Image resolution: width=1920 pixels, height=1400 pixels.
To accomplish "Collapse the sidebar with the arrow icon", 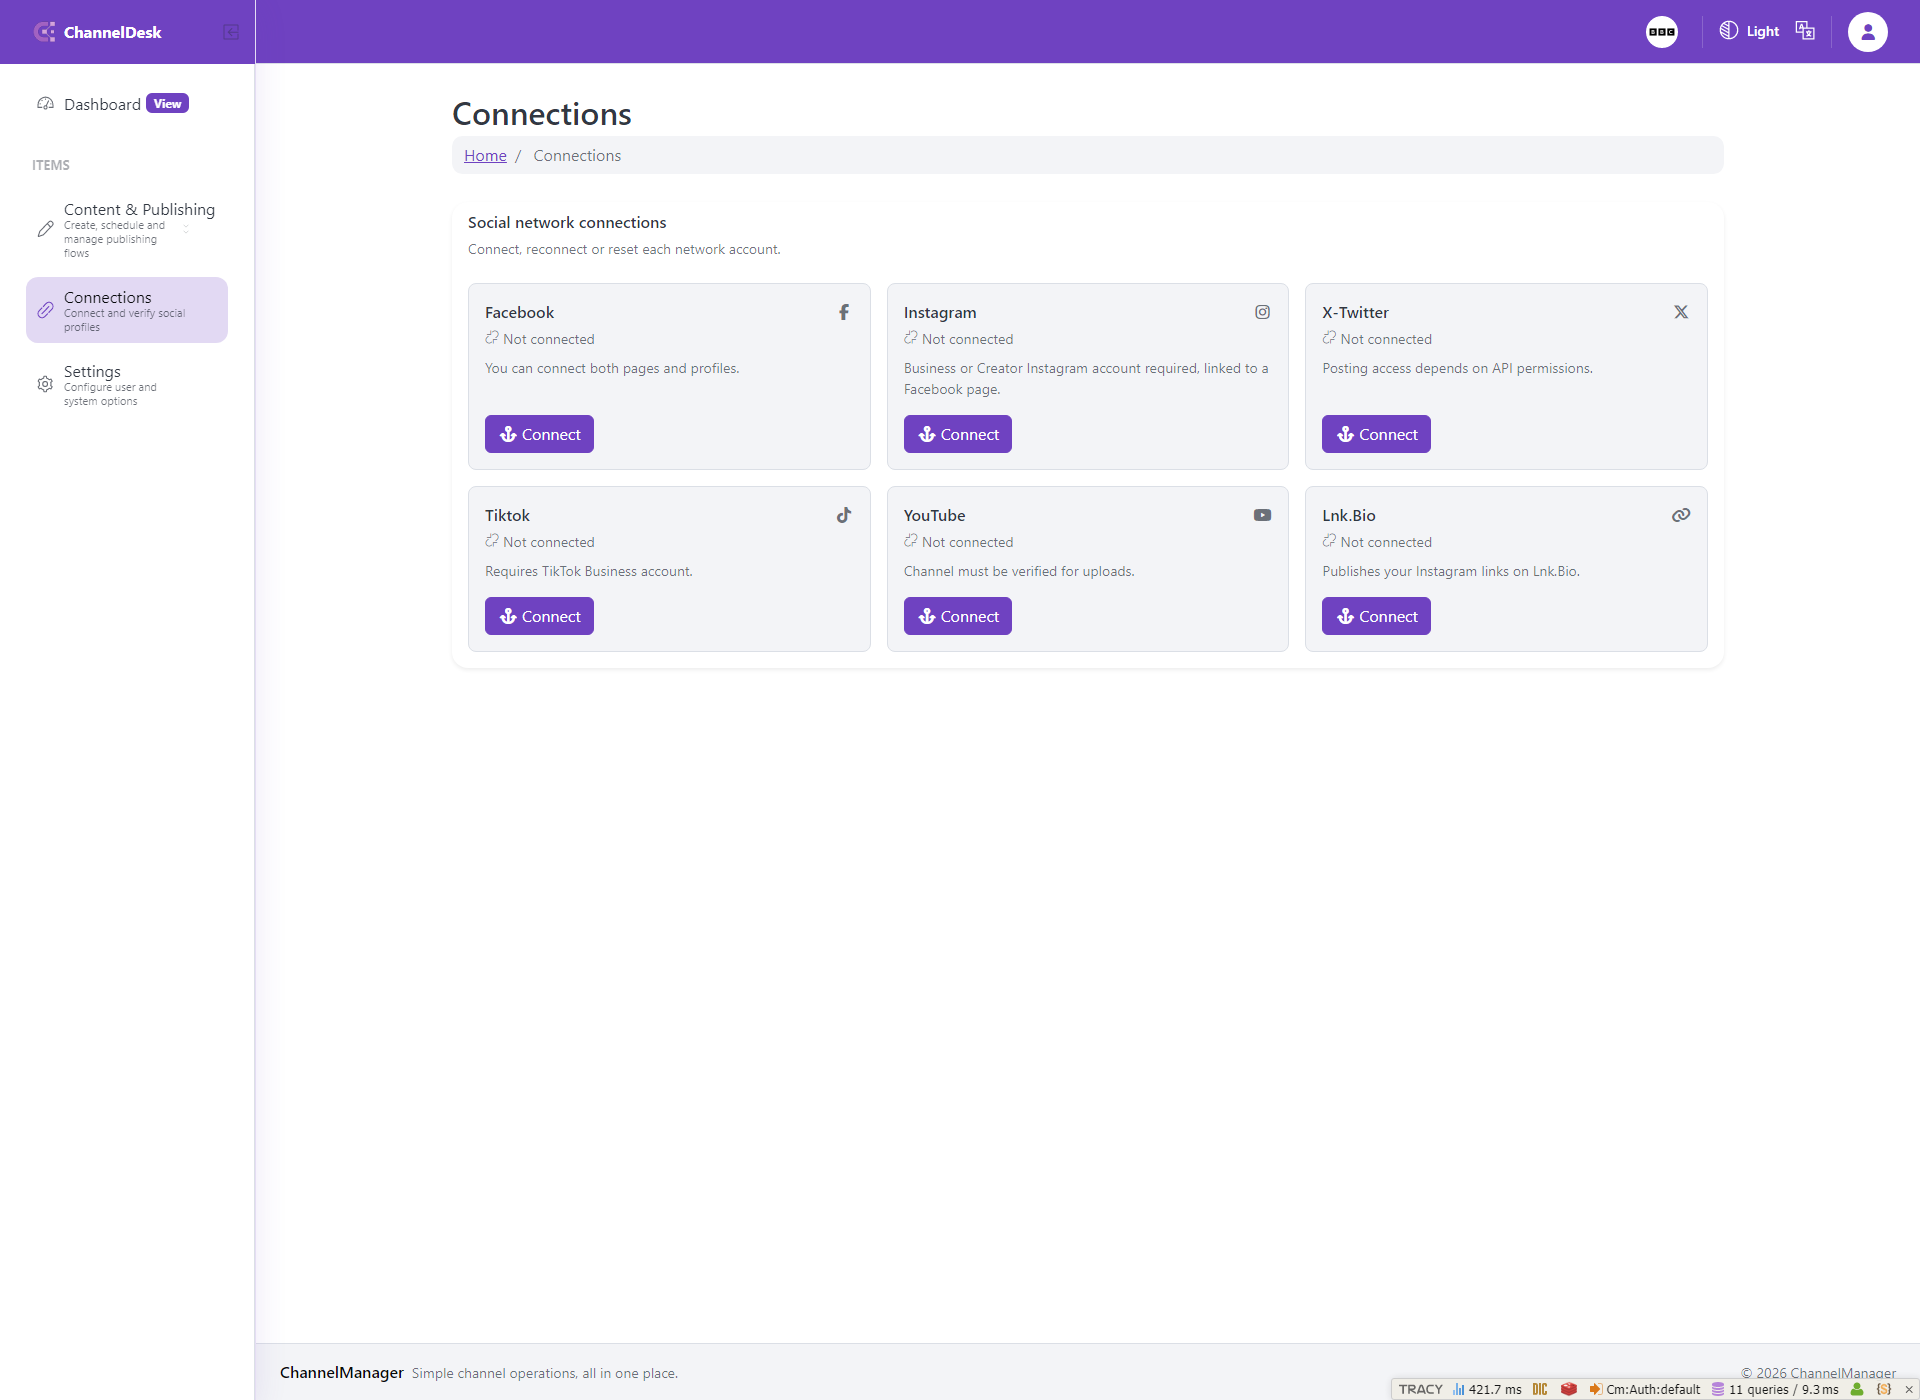I will click(231, 32).
